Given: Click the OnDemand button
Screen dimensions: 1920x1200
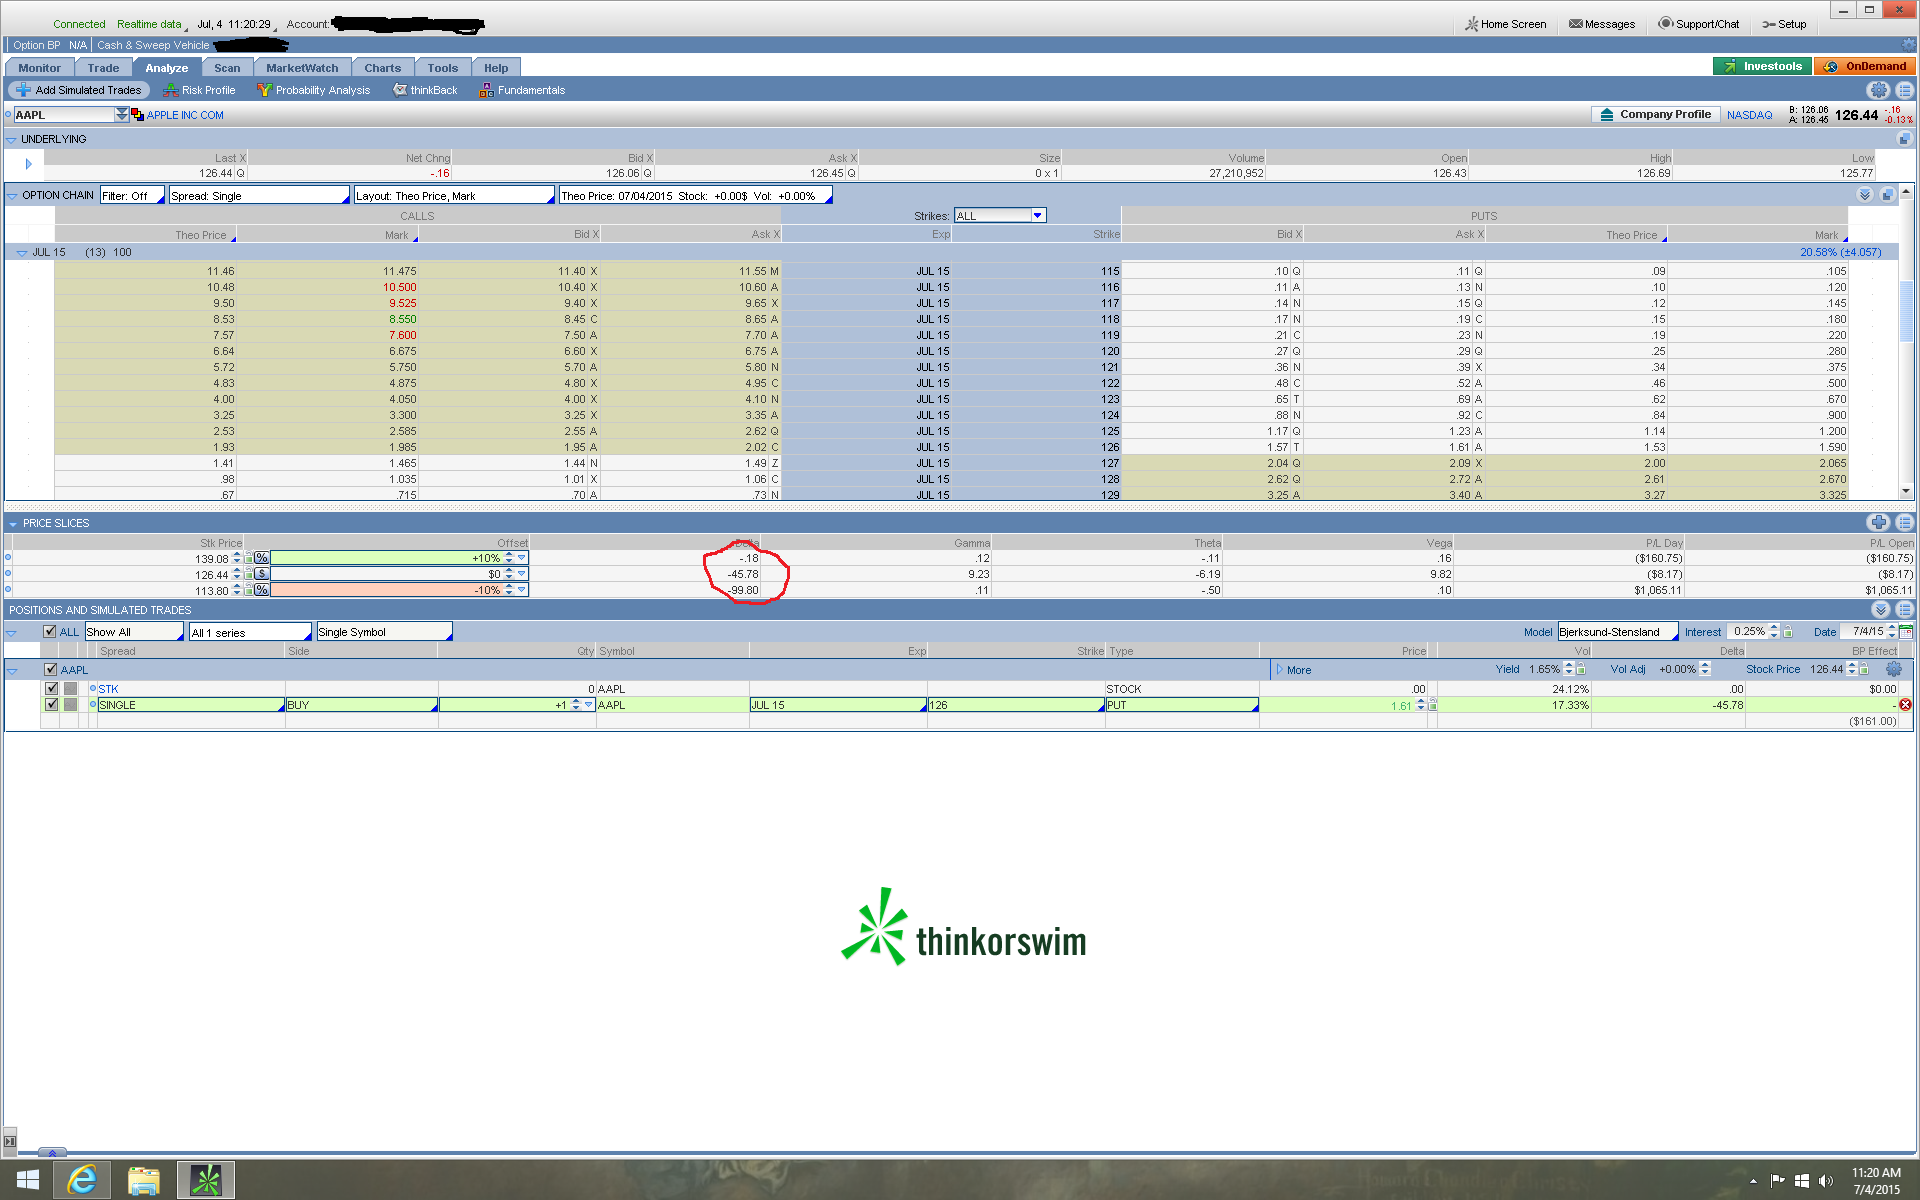Looking at the screenshot, I should tap(1865, 66).
